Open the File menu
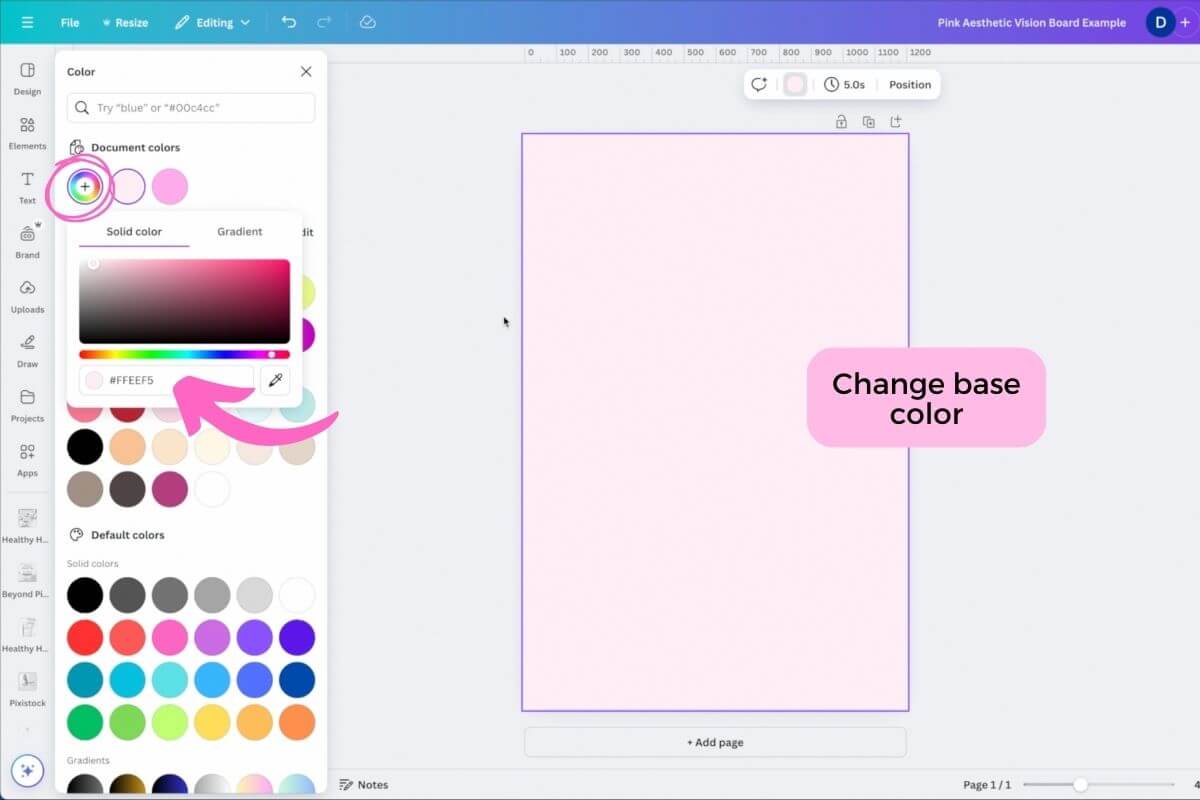This screenshot has width=1200, height=800. [70, 22]
